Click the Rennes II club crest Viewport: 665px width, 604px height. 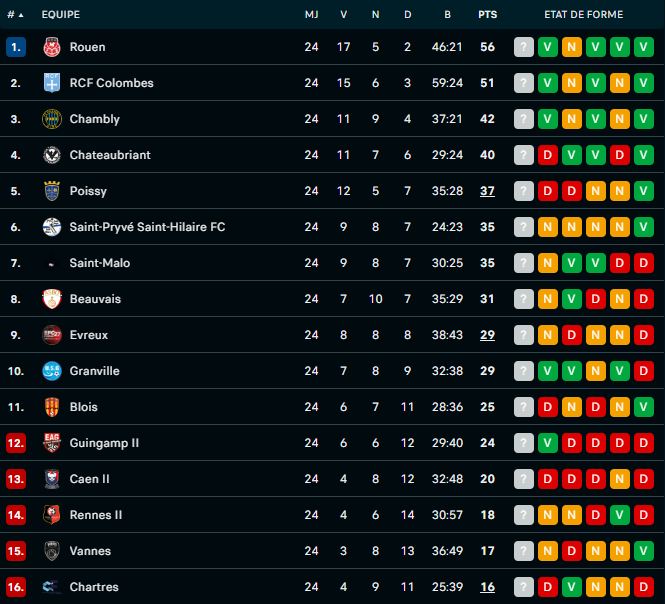click(52, 515)
